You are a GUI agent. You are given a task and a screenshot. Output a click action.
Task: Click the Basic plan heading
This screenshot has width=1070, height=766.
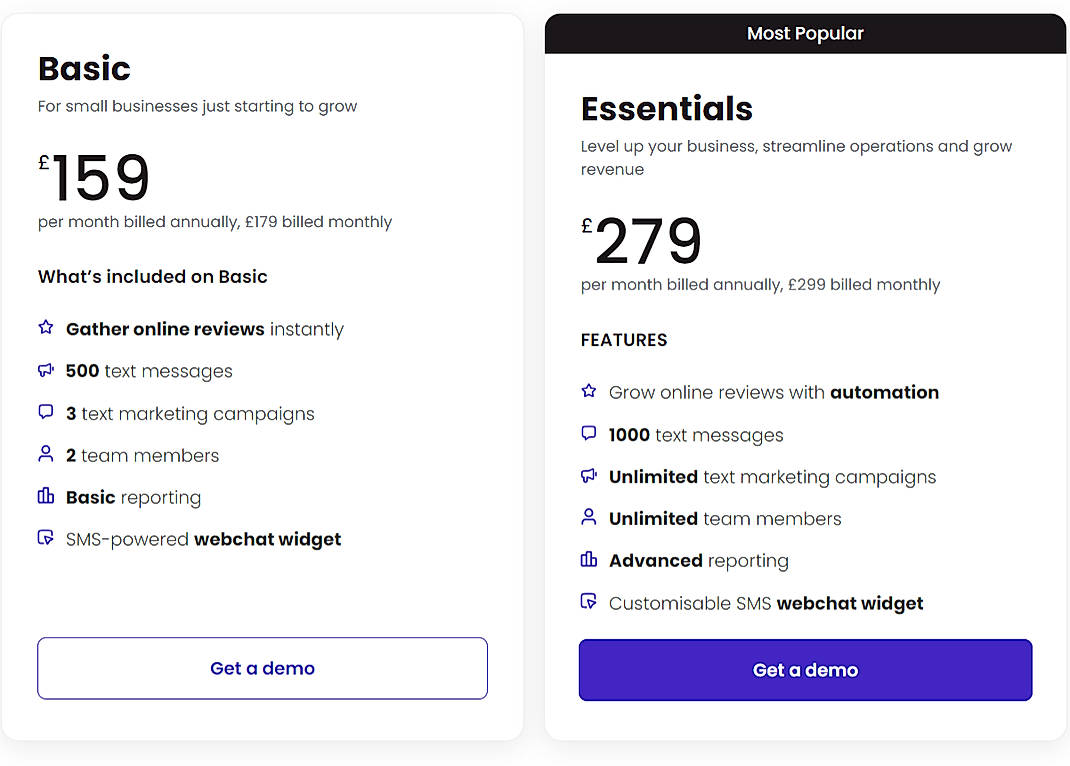click(84, 68)
